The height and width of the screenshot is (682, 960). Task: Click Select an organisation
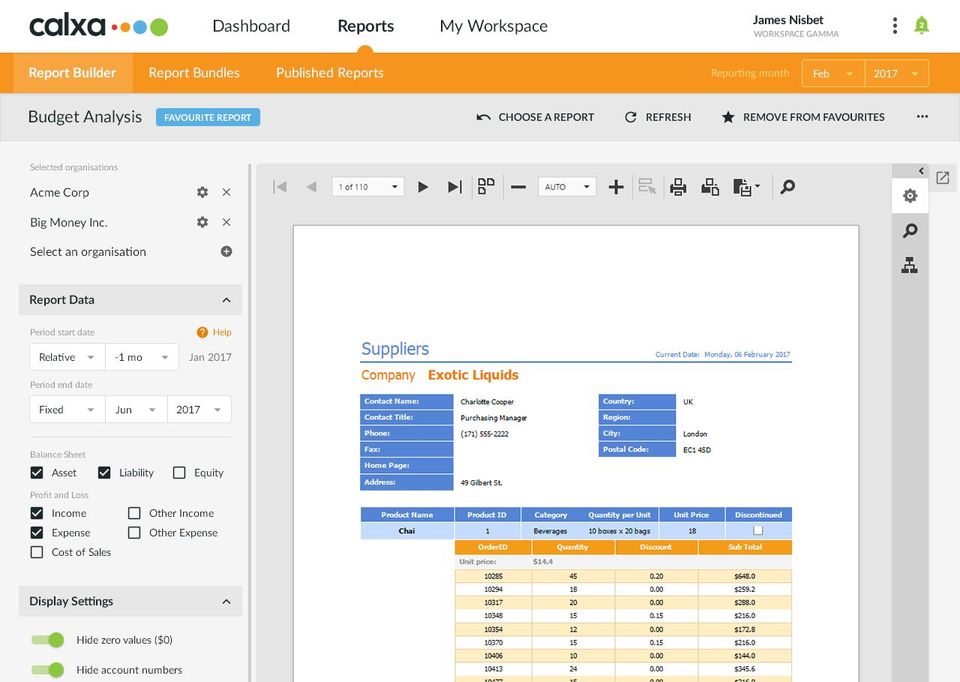point(88,252)
